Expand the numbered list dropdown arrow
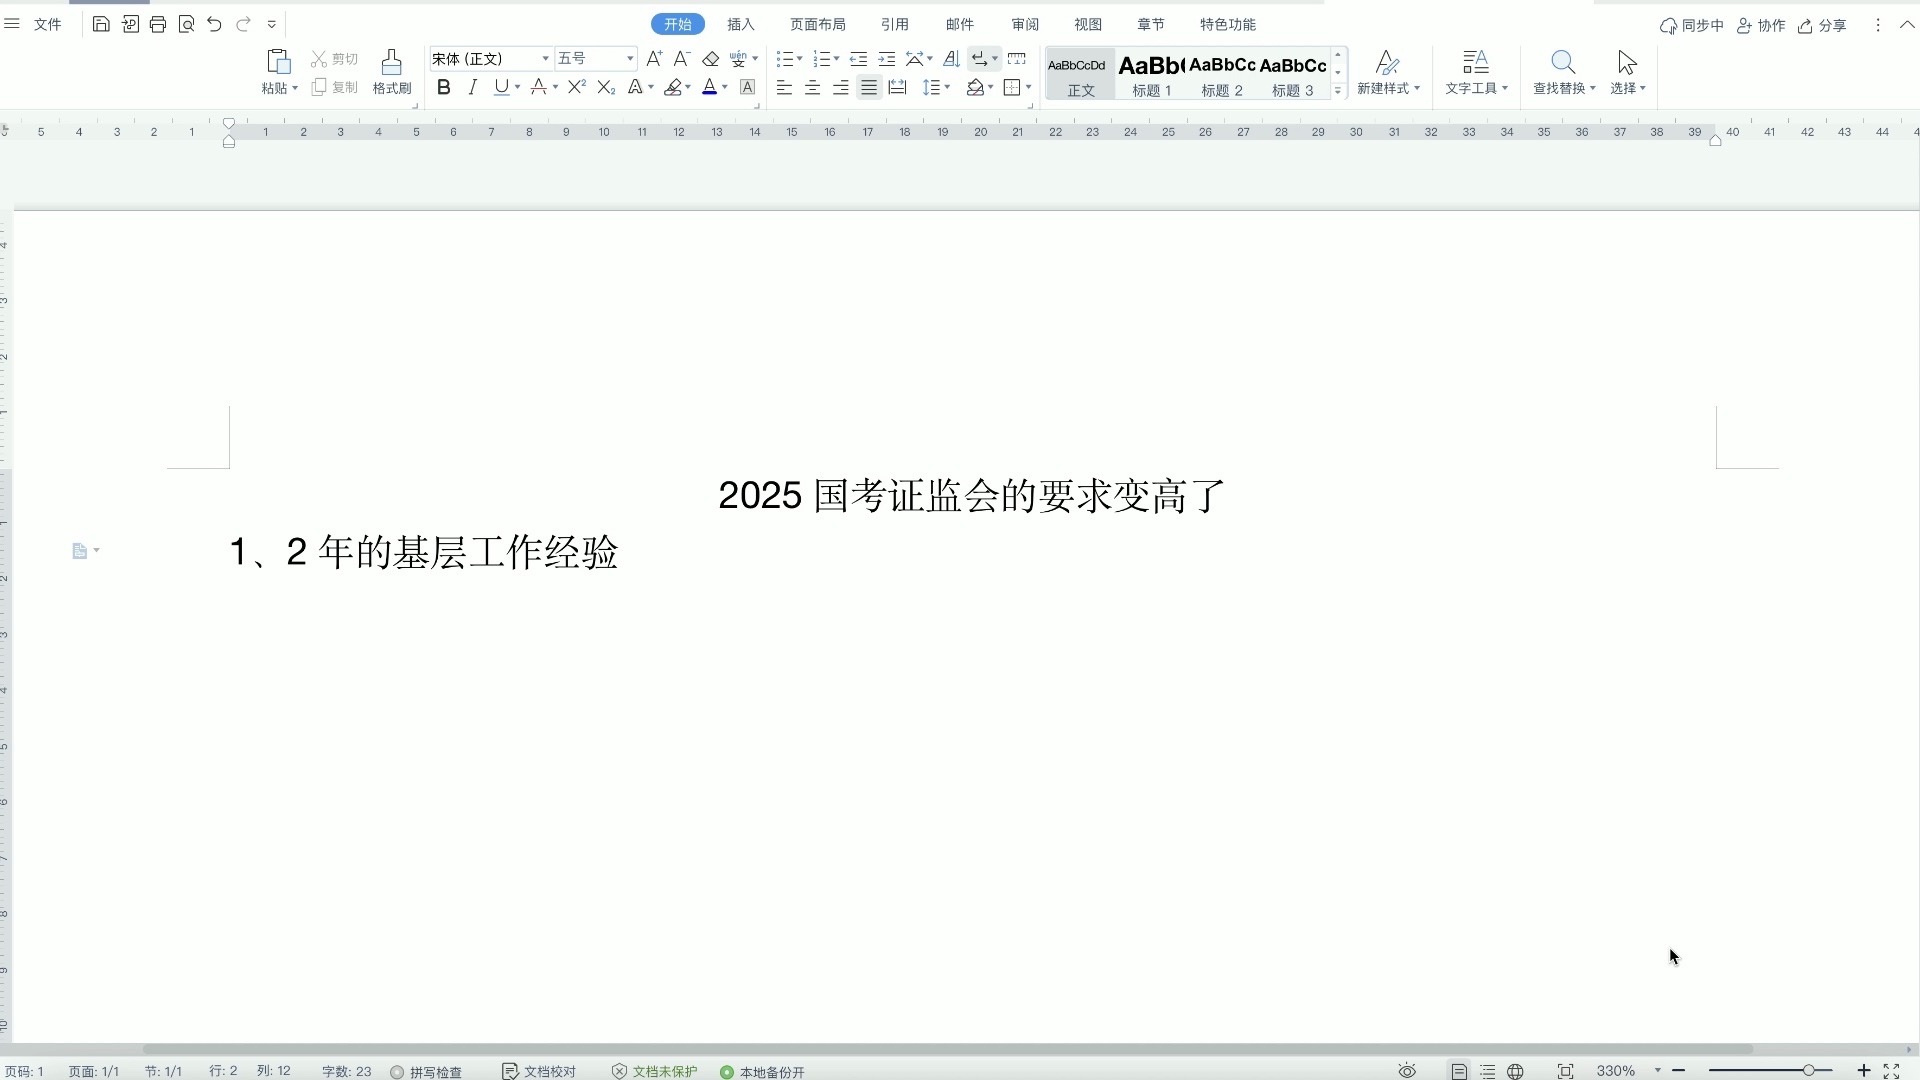 click(836, 59)
